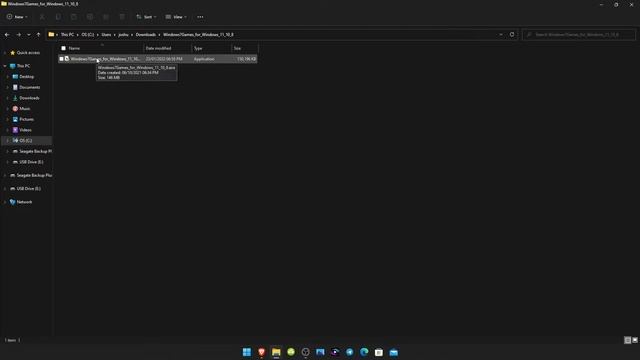Sort by the Name column header

[74, 48]
